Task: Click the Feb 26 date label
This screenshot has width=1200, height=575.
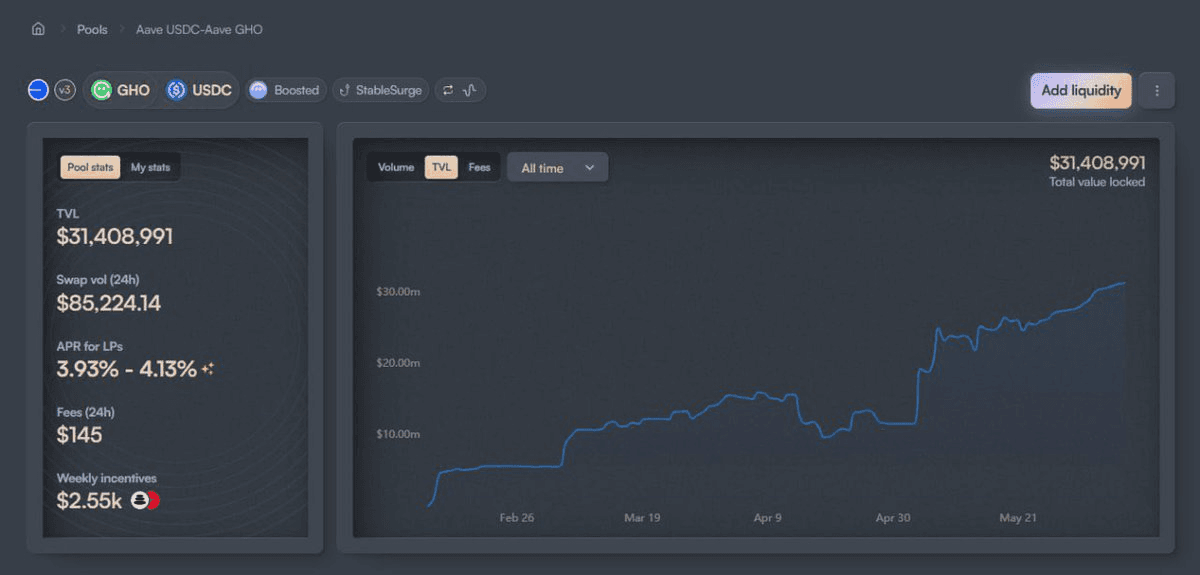Action: 517,518
